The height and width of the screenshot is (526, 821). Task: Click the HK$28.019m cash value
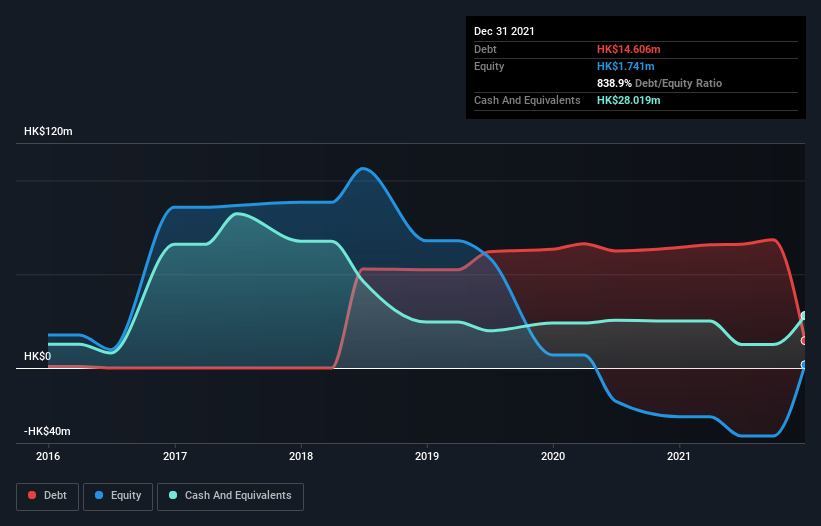click(x=628, y=100)
